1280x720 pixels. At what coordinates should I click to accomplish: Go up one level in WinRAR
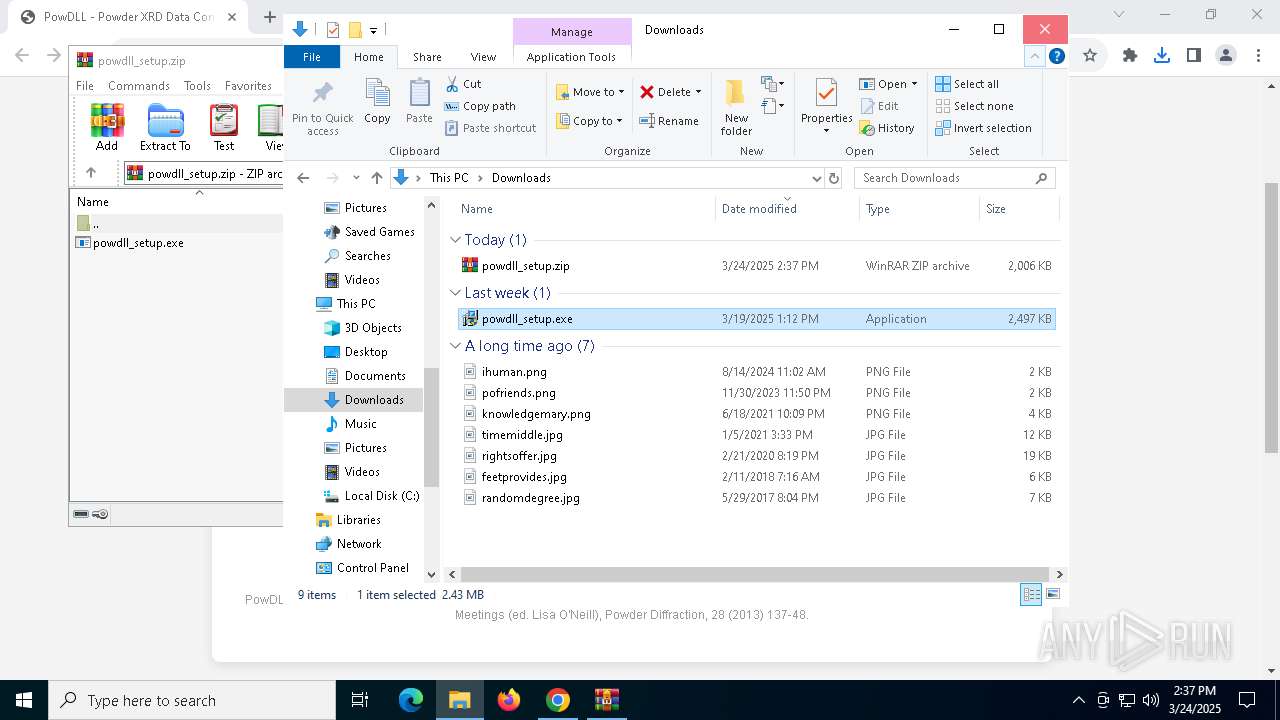tap(91, 173)
